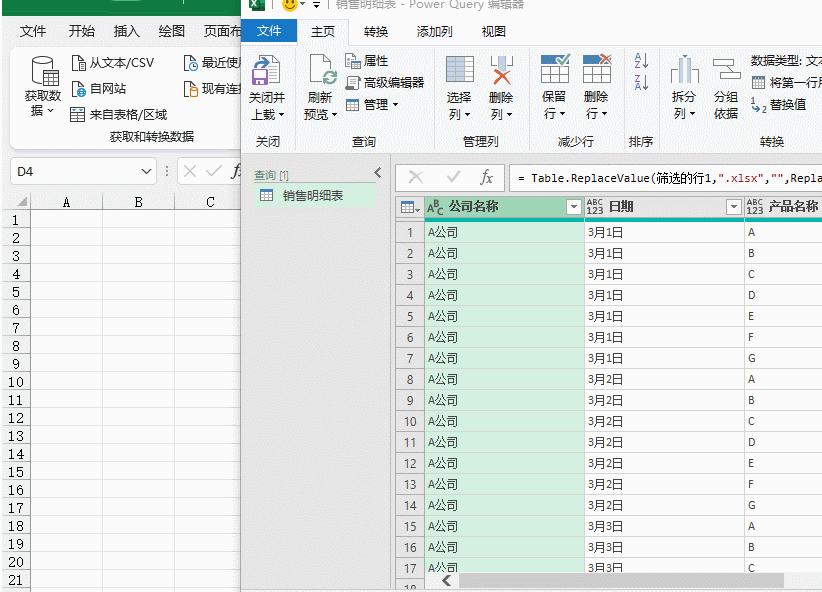Select column A header in Excel
The height and width of the screenshot is (592, 822).
[67, 202]
